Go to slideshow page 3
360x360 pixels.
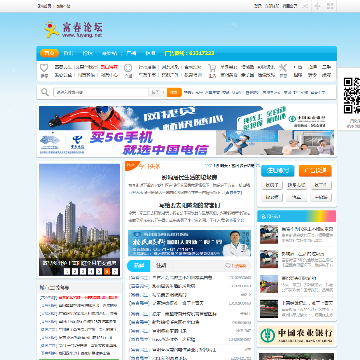point(83,271)
